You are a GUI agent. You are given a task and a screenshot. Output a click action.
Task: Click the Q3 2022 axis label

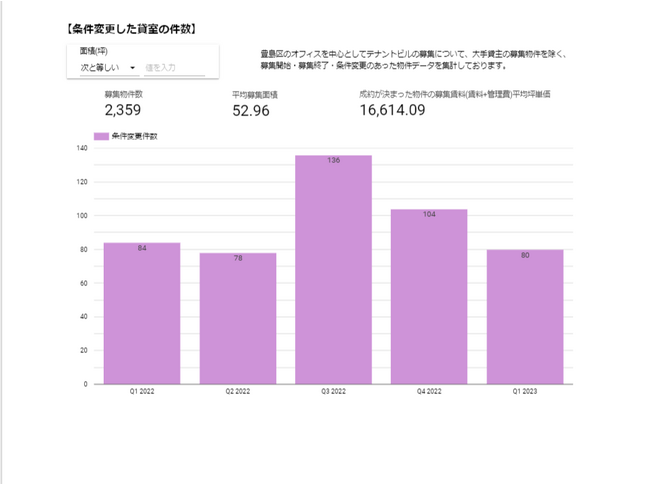point(333,392)
